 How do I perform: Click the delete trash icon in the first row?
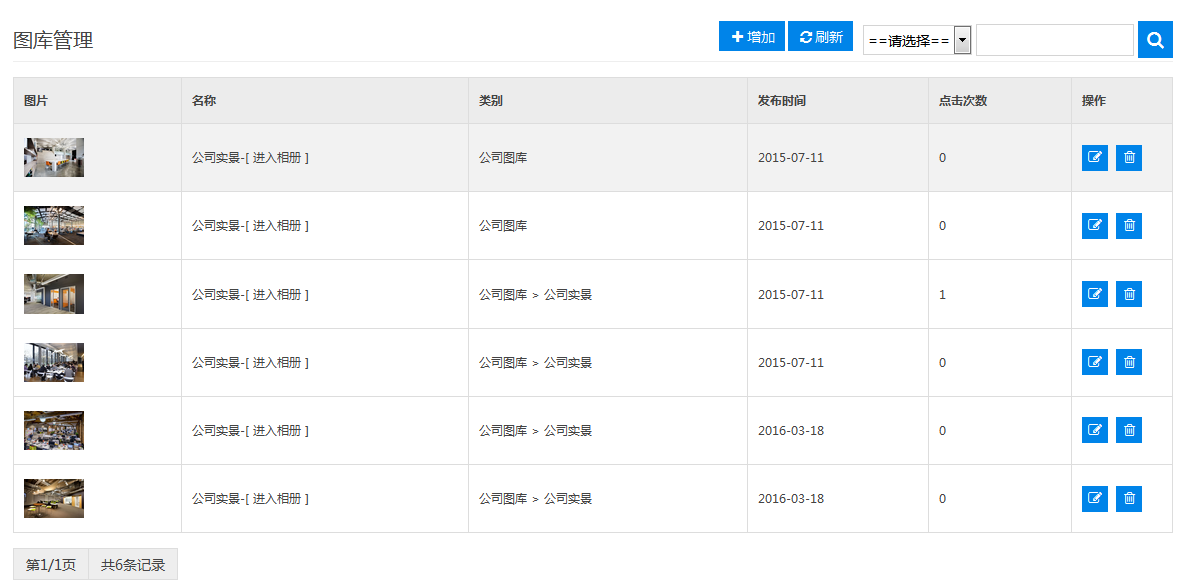click(x=1129, y=158)
